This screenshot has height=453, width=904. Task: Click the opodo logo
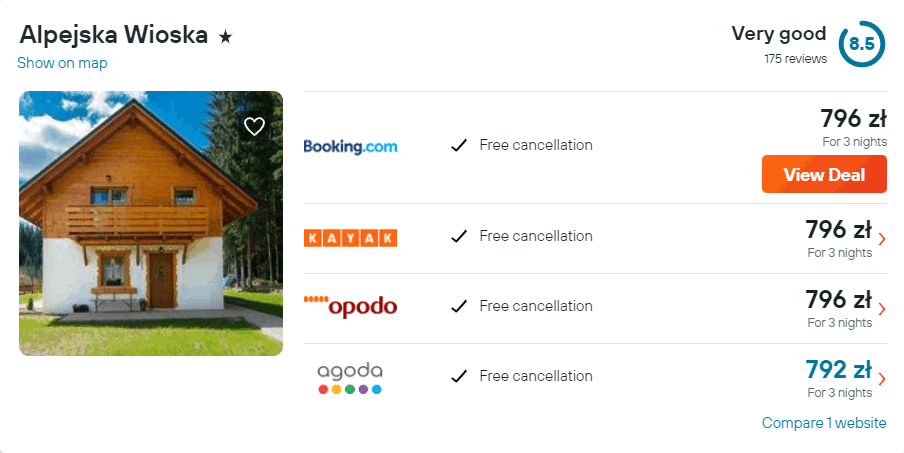[x=350, y=306]
